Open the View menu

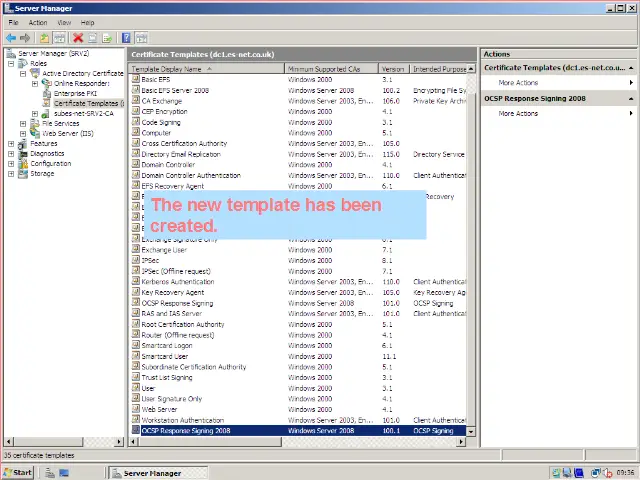coord(64,22)
